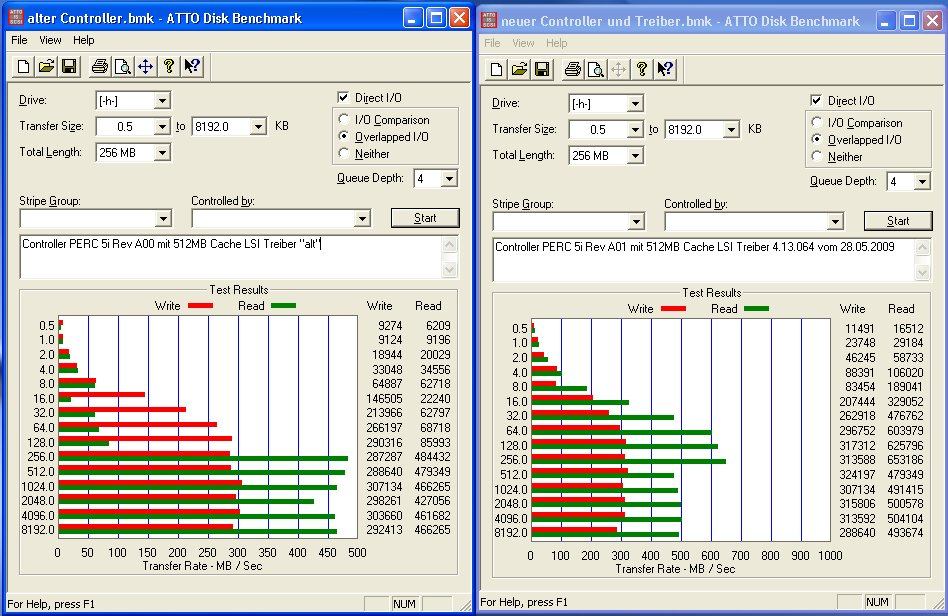
Task: Select Neither radio in alter Controller window
Action: pos(344,153)
